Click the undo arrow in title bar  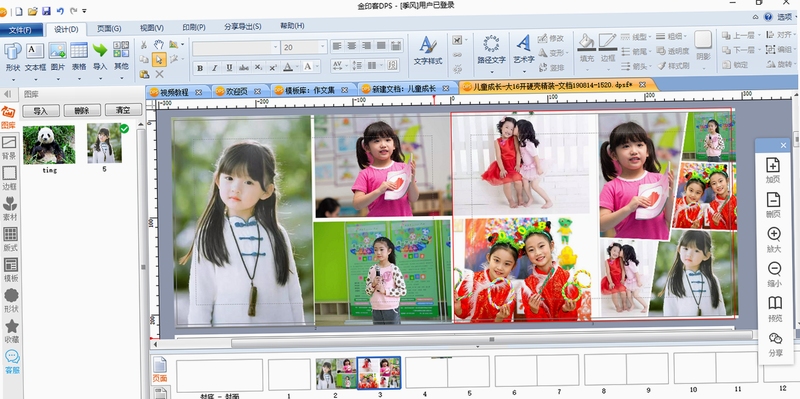coord(60,11)
